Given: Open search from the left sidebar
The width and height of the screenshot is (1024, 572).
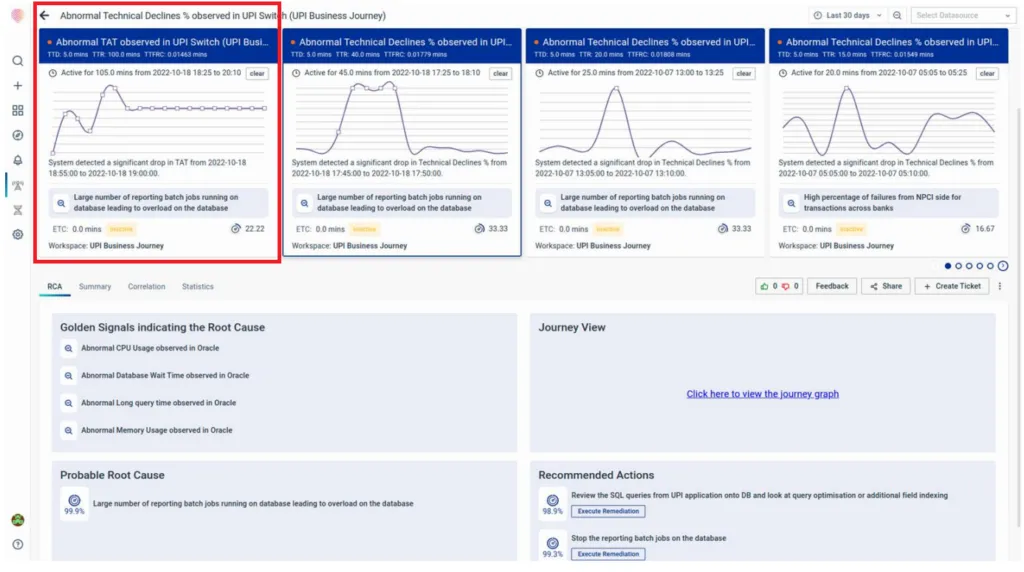Looking at the screenshot, I should click(18, 61).
